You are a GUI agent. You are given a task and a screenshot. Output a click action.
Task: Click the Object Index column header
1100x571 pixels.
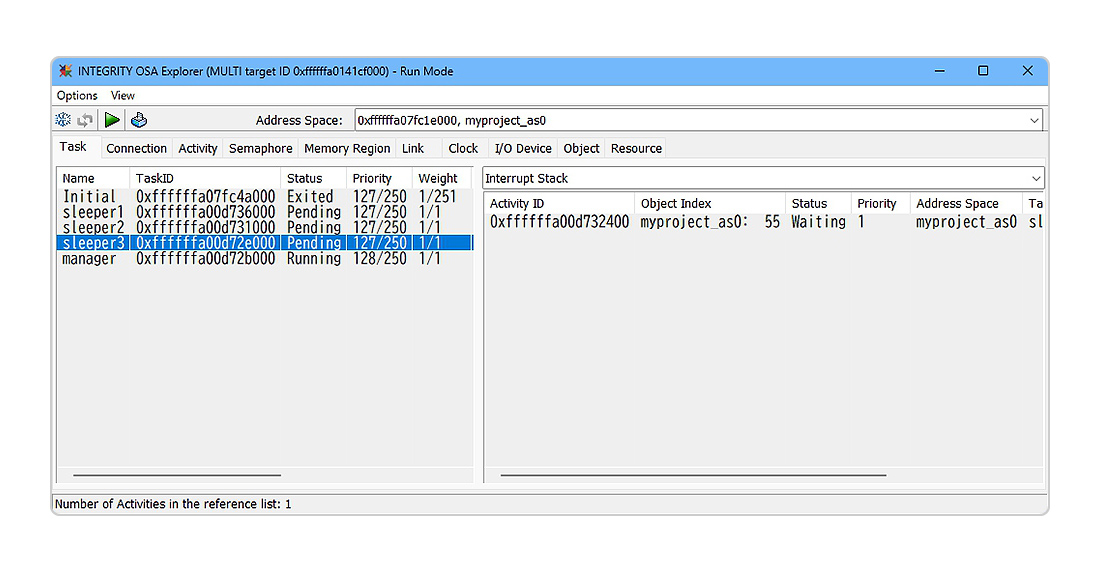[x=710, y=203]
